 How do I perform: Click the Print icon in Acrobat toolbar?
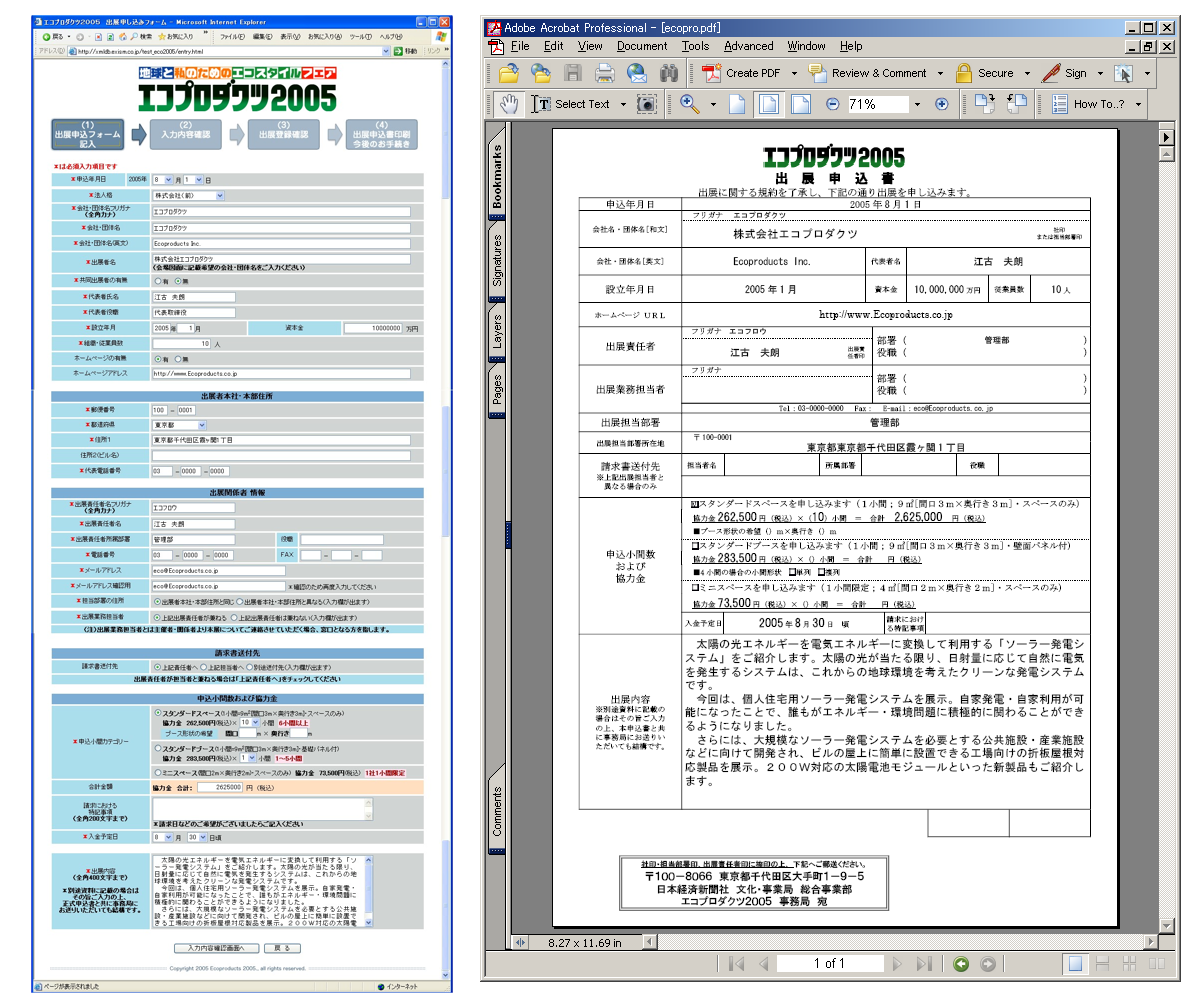coord(605,73)
